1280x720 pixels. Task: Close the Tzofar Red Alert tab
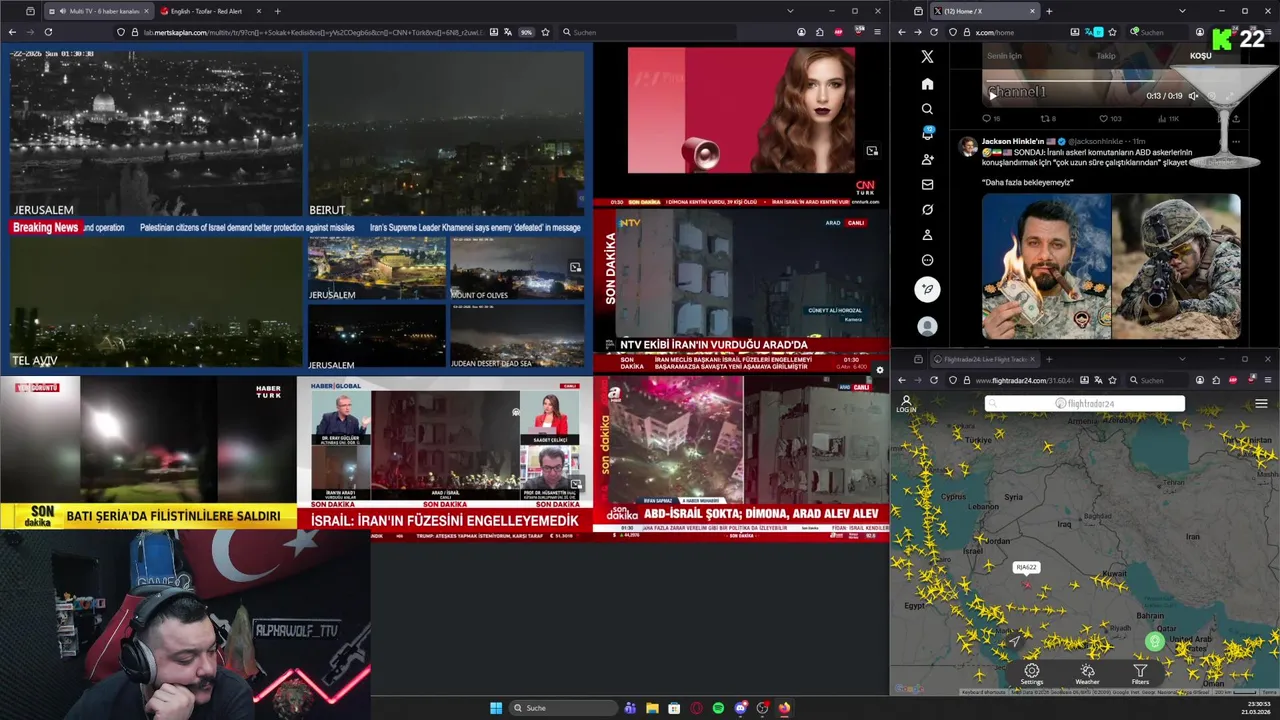(258, 11)
